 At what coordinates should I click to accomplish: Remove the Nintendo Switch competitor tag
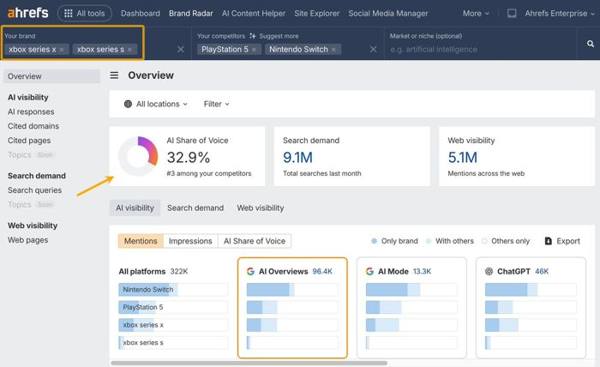[x=334, y=50]
